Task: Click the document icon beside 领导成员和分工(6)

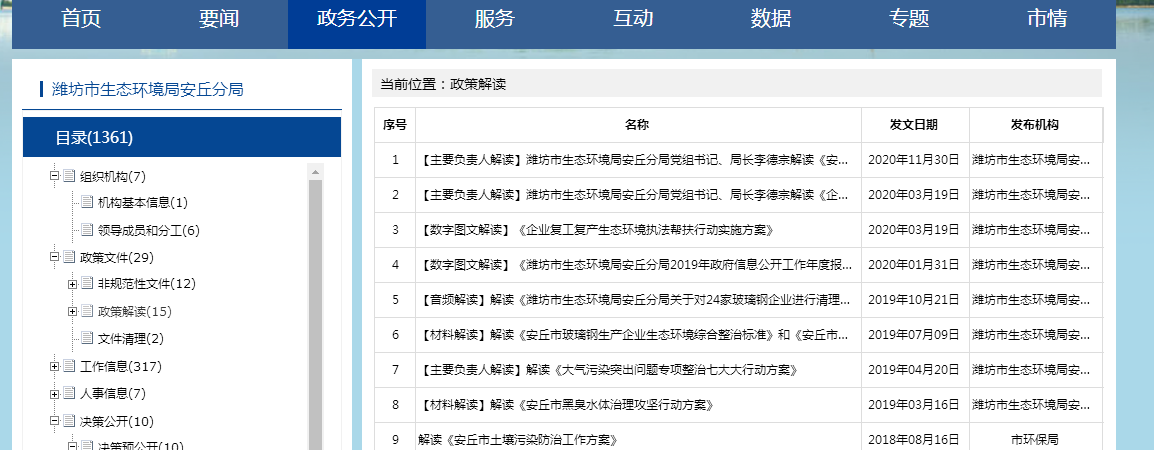Action: pyautogui.click(x=87, y=230)
